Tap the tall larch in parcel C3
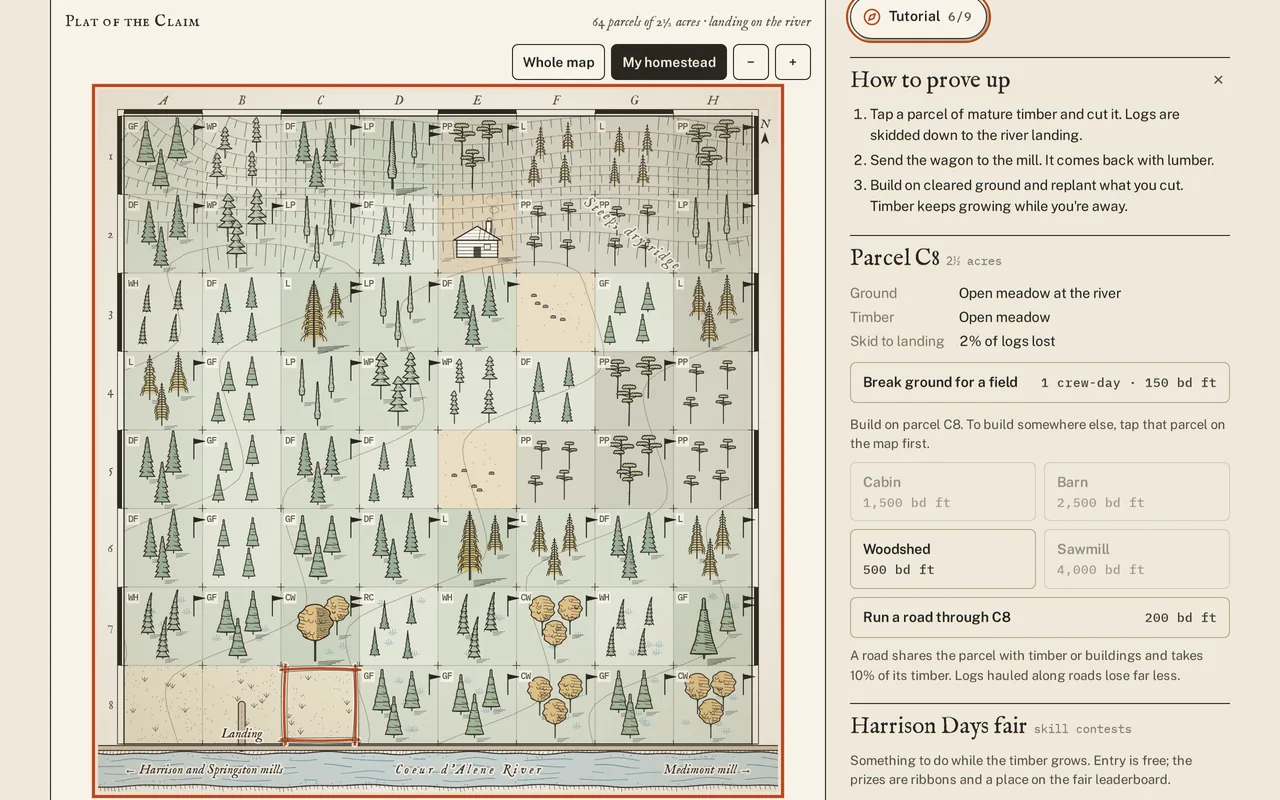1280x800 pixels. coord(315,313)
